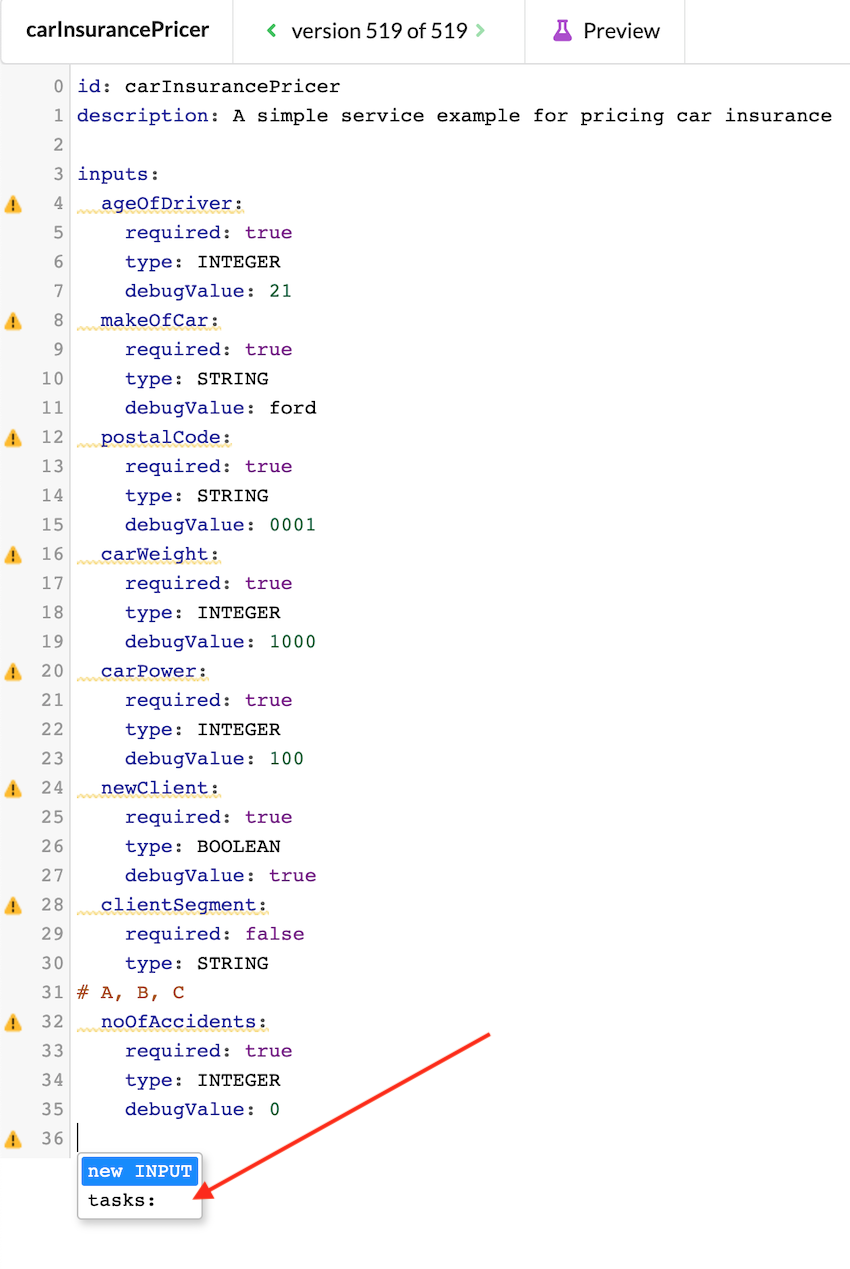Click the warning icon beside newClient

[x=13, y=788]
